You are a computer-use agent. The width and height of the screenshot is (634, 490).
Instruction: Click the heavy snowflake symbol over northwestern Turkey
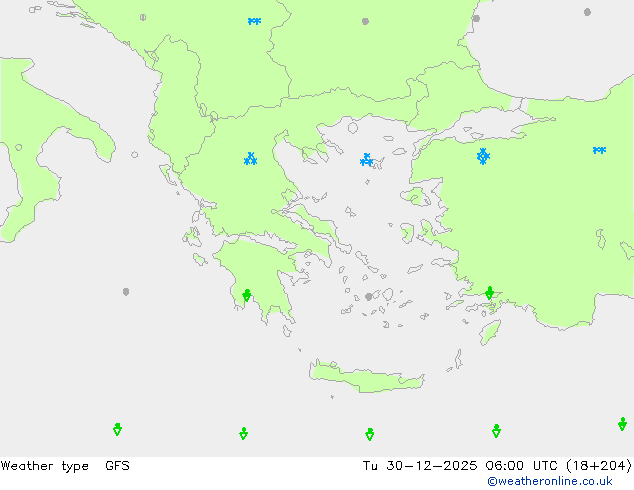pos(483,156)
